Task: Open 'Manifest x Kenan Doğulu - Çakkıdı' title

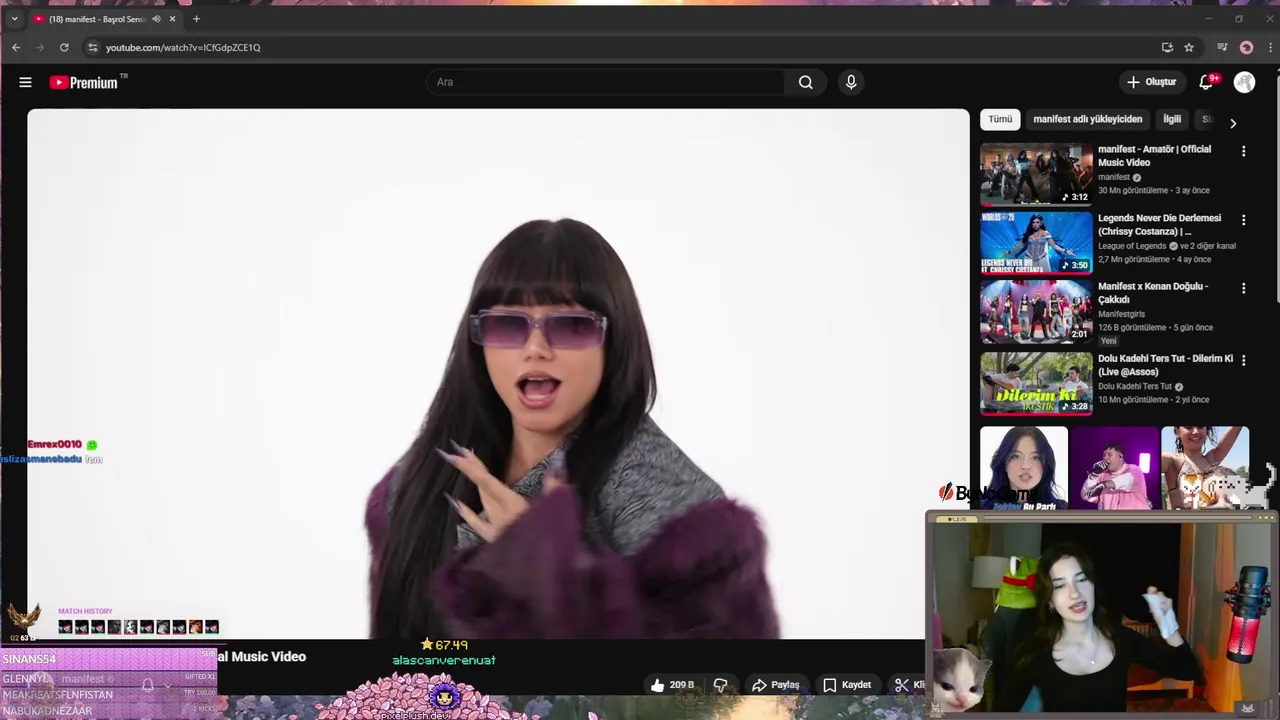Action: [x=1153, y=292]
